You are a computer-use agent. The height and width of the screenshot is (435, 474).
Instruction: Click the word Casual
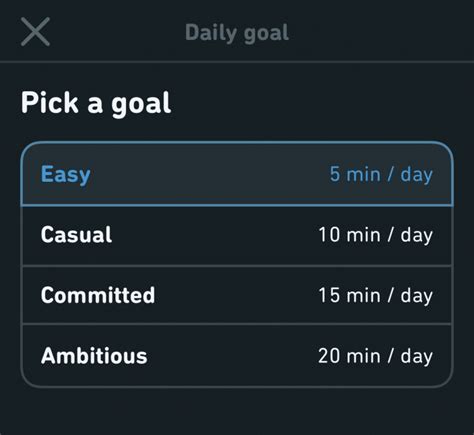tap(76, 235)
